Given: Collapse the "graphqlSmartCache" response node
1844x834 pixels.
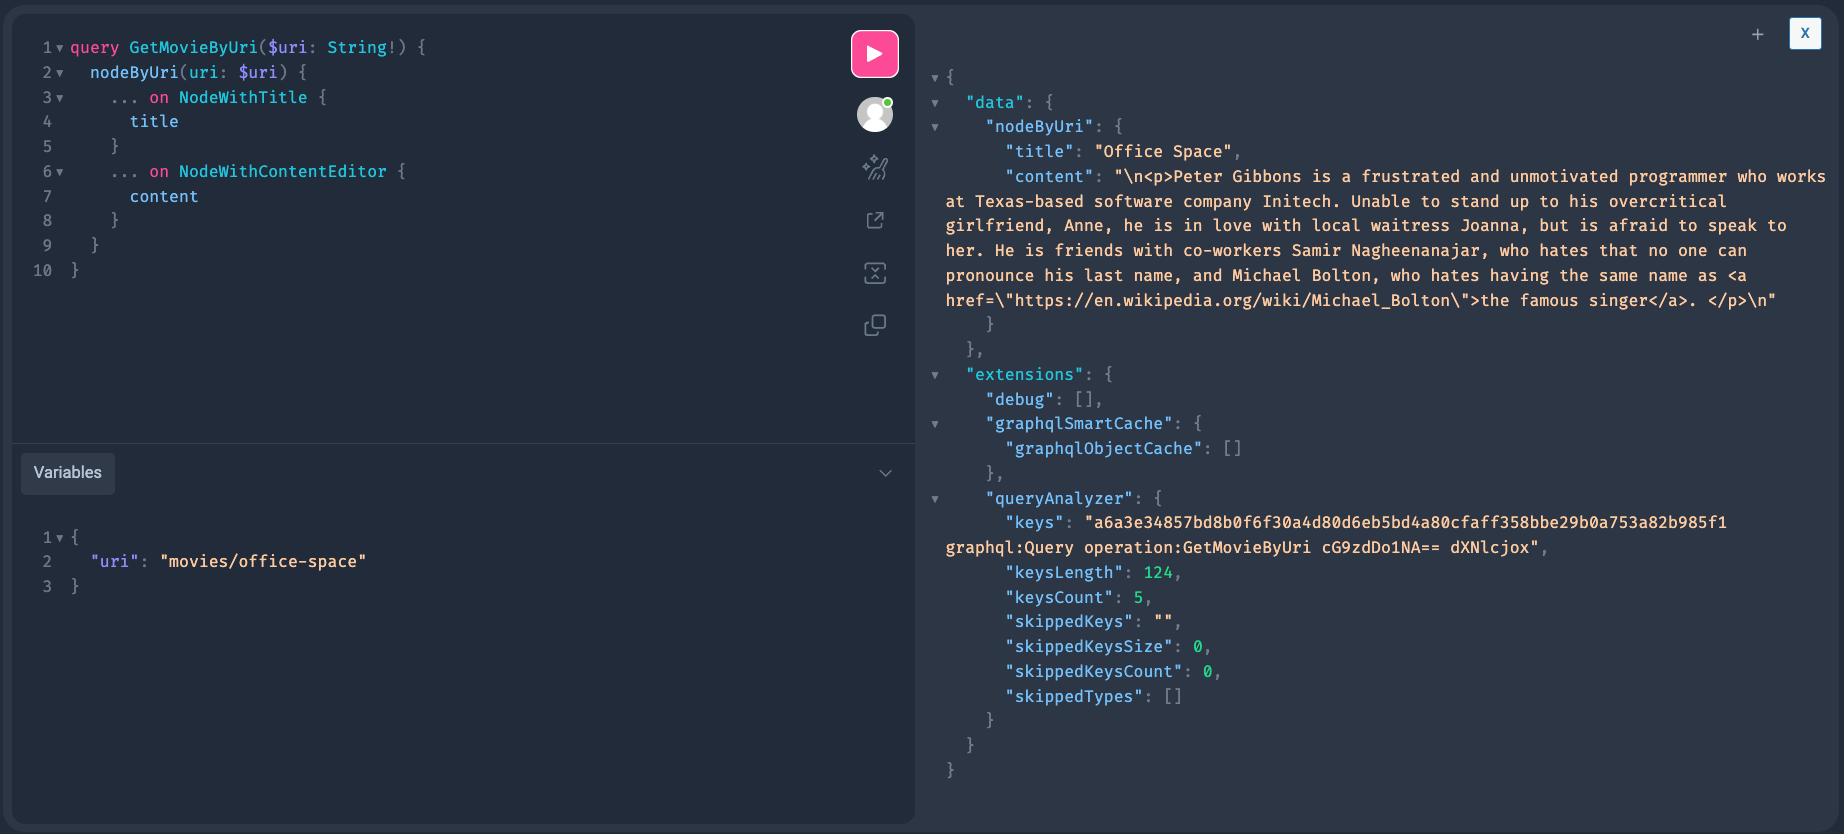Looking at the screenshot, I should [x=935, y=424].
